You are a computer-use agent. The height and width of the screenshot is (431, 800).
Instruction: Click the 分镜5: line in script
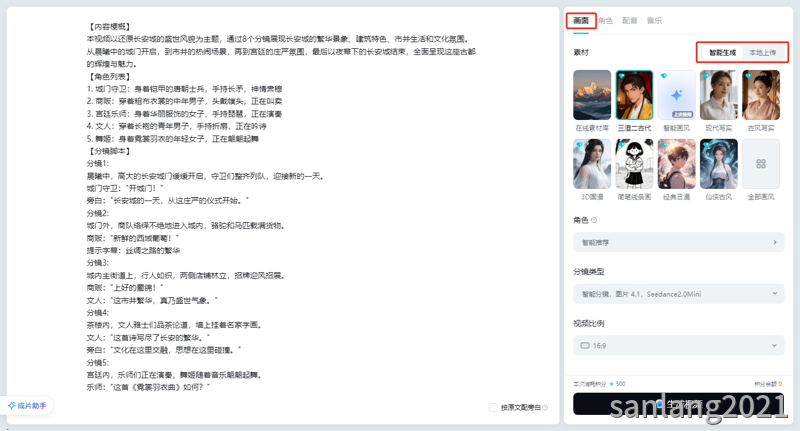pyautogui.click(x=98, y=362)
